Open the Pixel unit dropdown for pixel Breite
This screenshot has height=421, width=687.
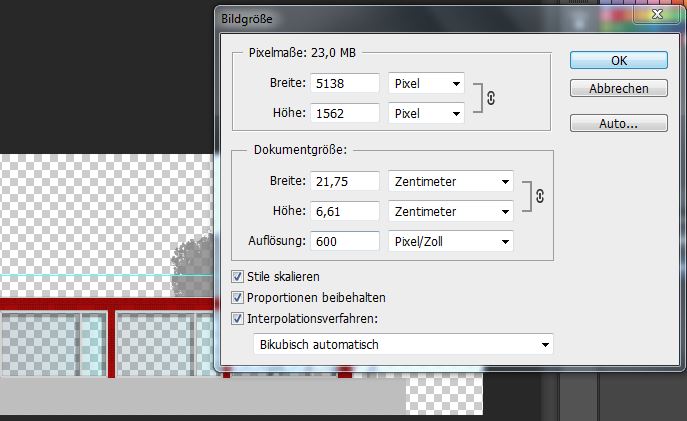point(426,83)
